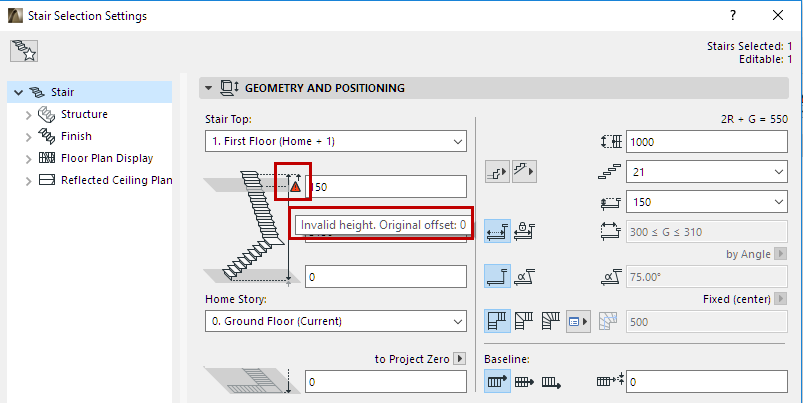803x403 pixels.
Task: Select Floor Plan Display in the tree
Action: coord(106,158)
